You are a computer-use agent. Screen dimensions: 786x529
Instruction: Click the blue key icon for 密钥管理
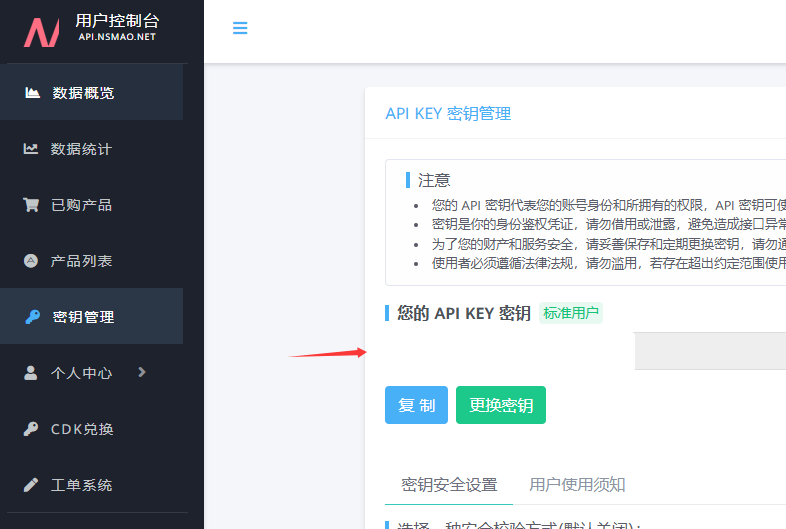pos(32,317)
